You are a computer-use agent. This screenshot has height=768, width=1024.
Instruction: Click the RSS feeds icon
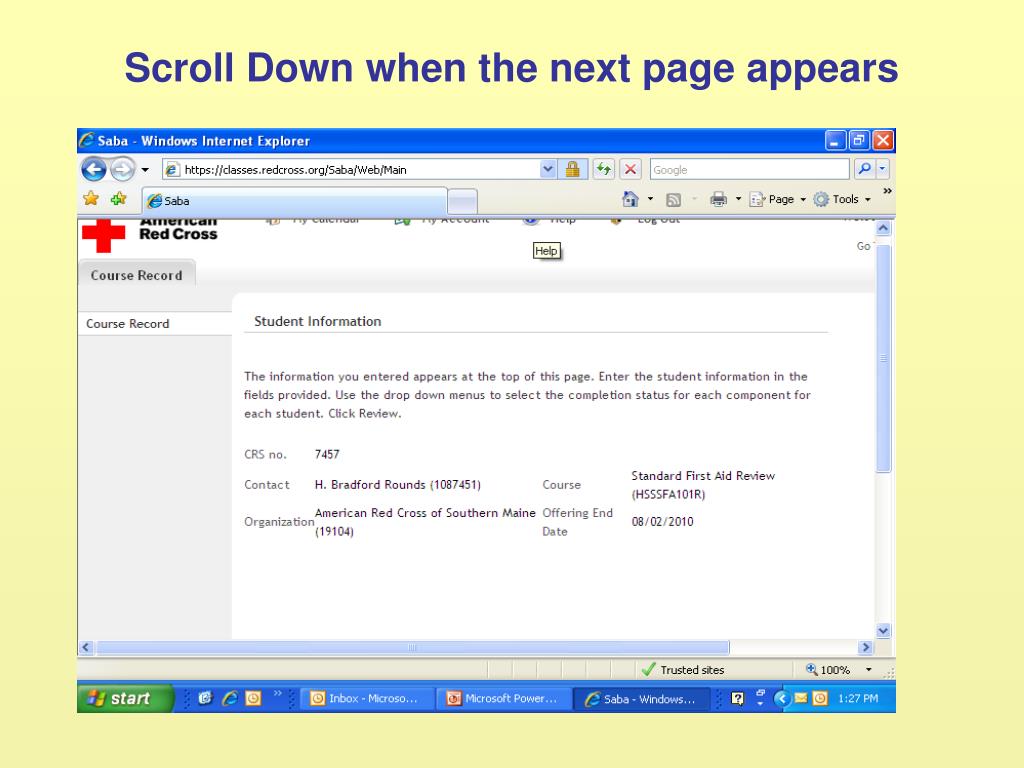pos(673,200)
